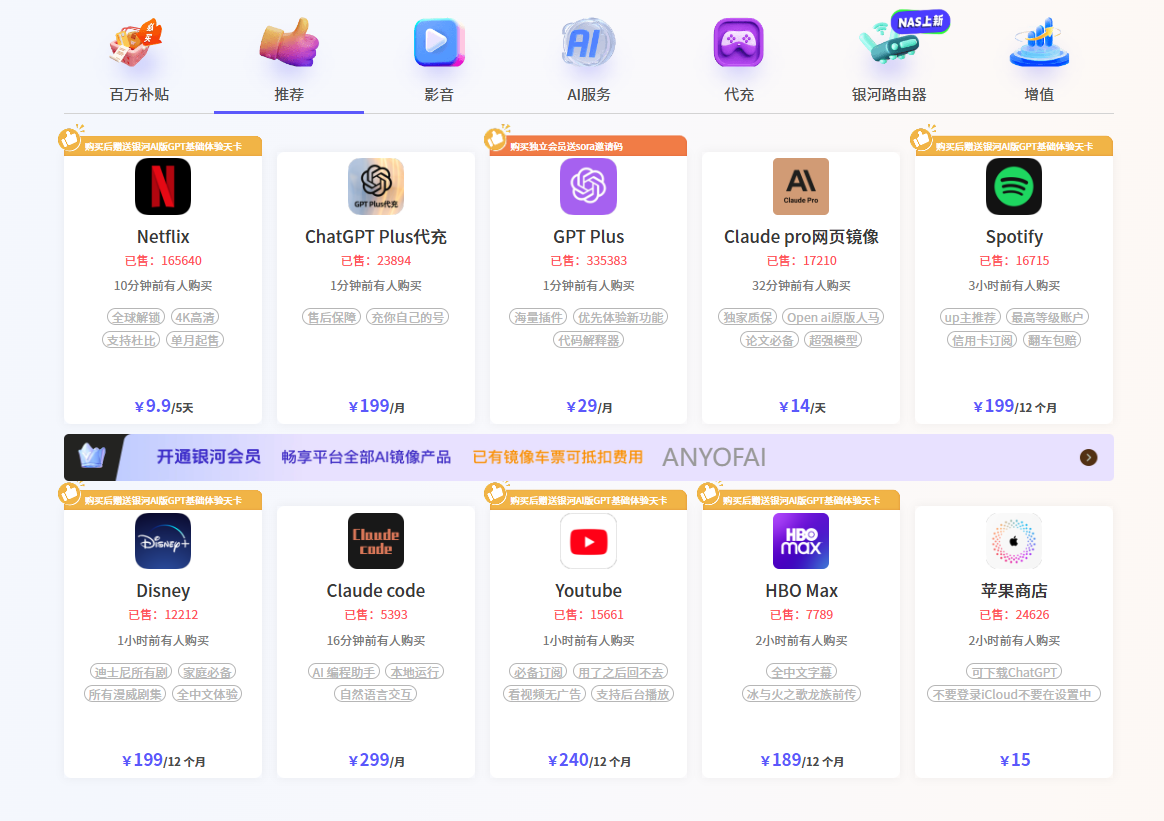Click the 苹果商店 logo icon
This screenshot has width=1164, height=821.
(x=1014, y=541)
